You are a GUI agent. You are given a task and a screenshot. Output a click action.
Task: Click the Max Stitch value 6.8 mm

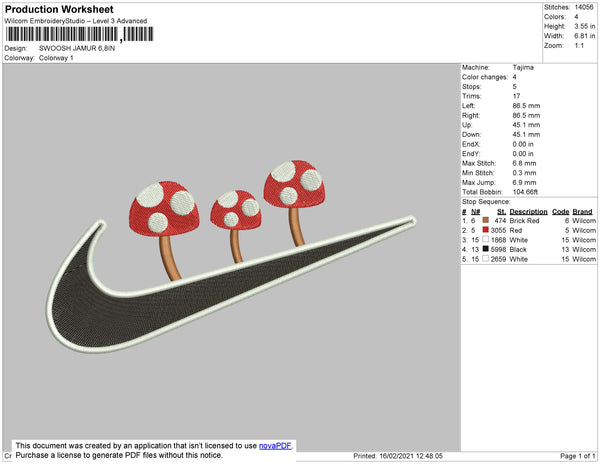pos(524,163)
